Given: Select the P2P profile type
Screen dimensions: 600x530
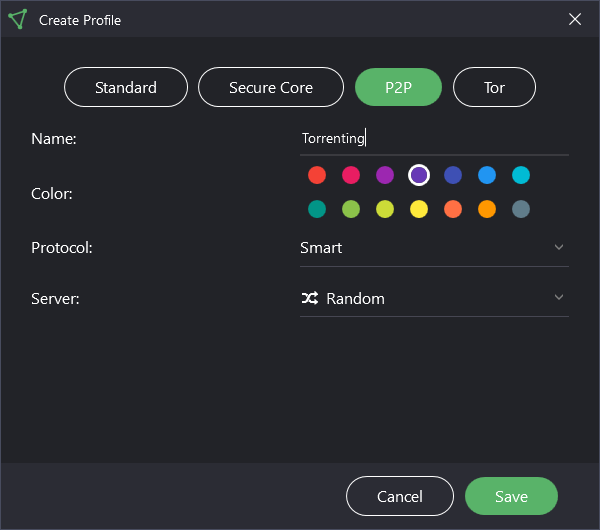Looking at the screenshot, I should tap(398, 87).
